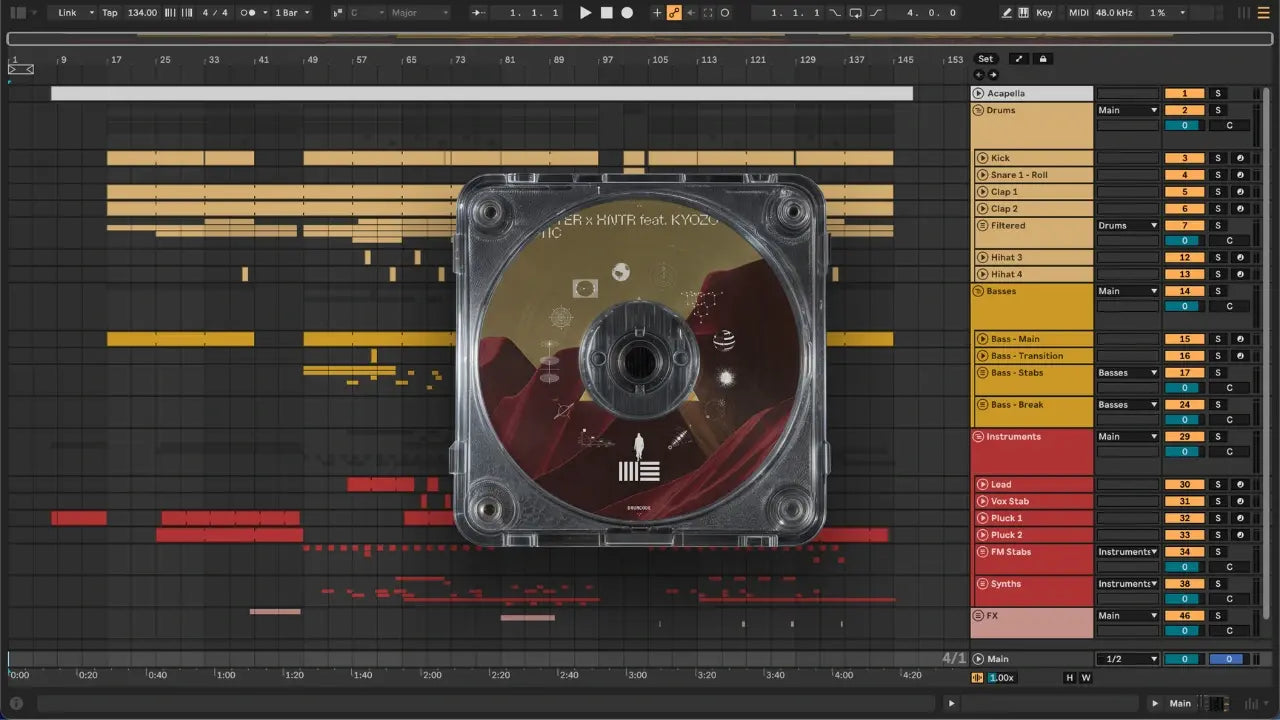The width and height of the screenshot is (1280, 720).
Task: Arm the Arrangement Record button
Action: pos(627,13)
